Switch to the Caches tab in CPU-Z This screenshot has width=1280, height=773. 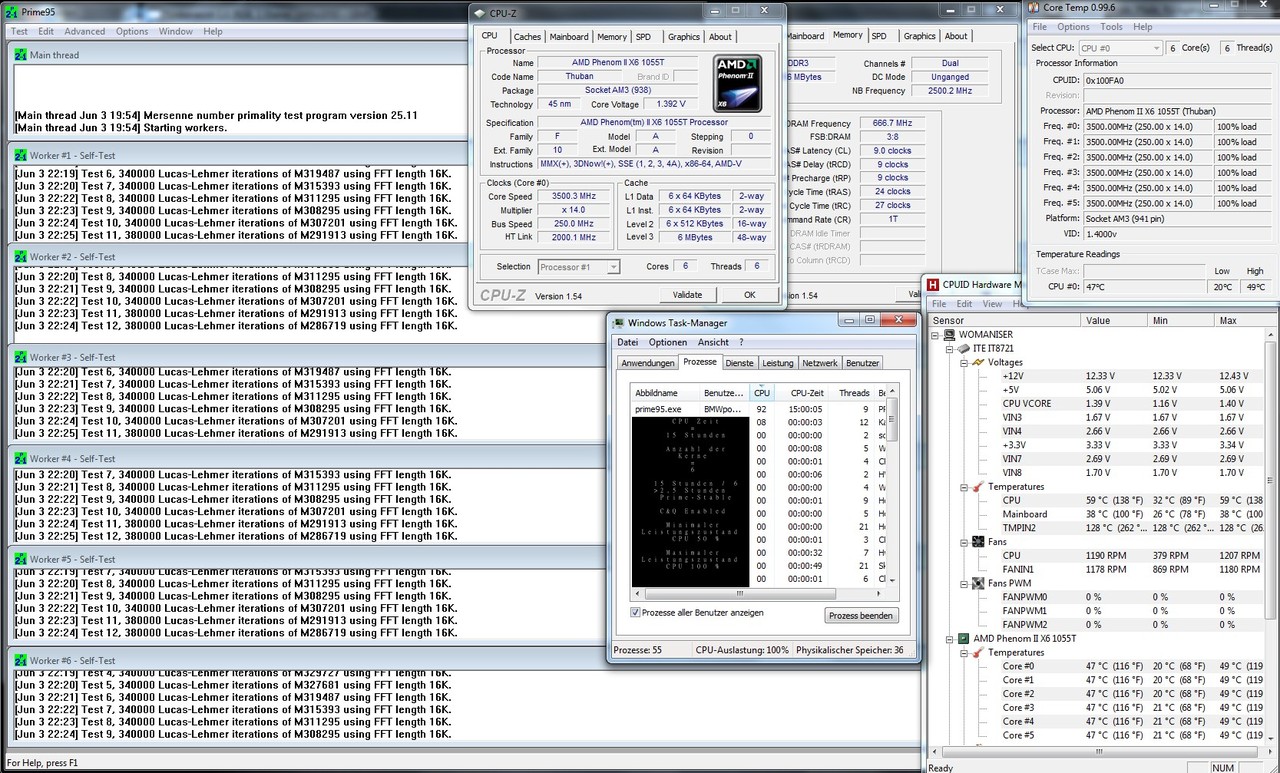click(527, 37)
